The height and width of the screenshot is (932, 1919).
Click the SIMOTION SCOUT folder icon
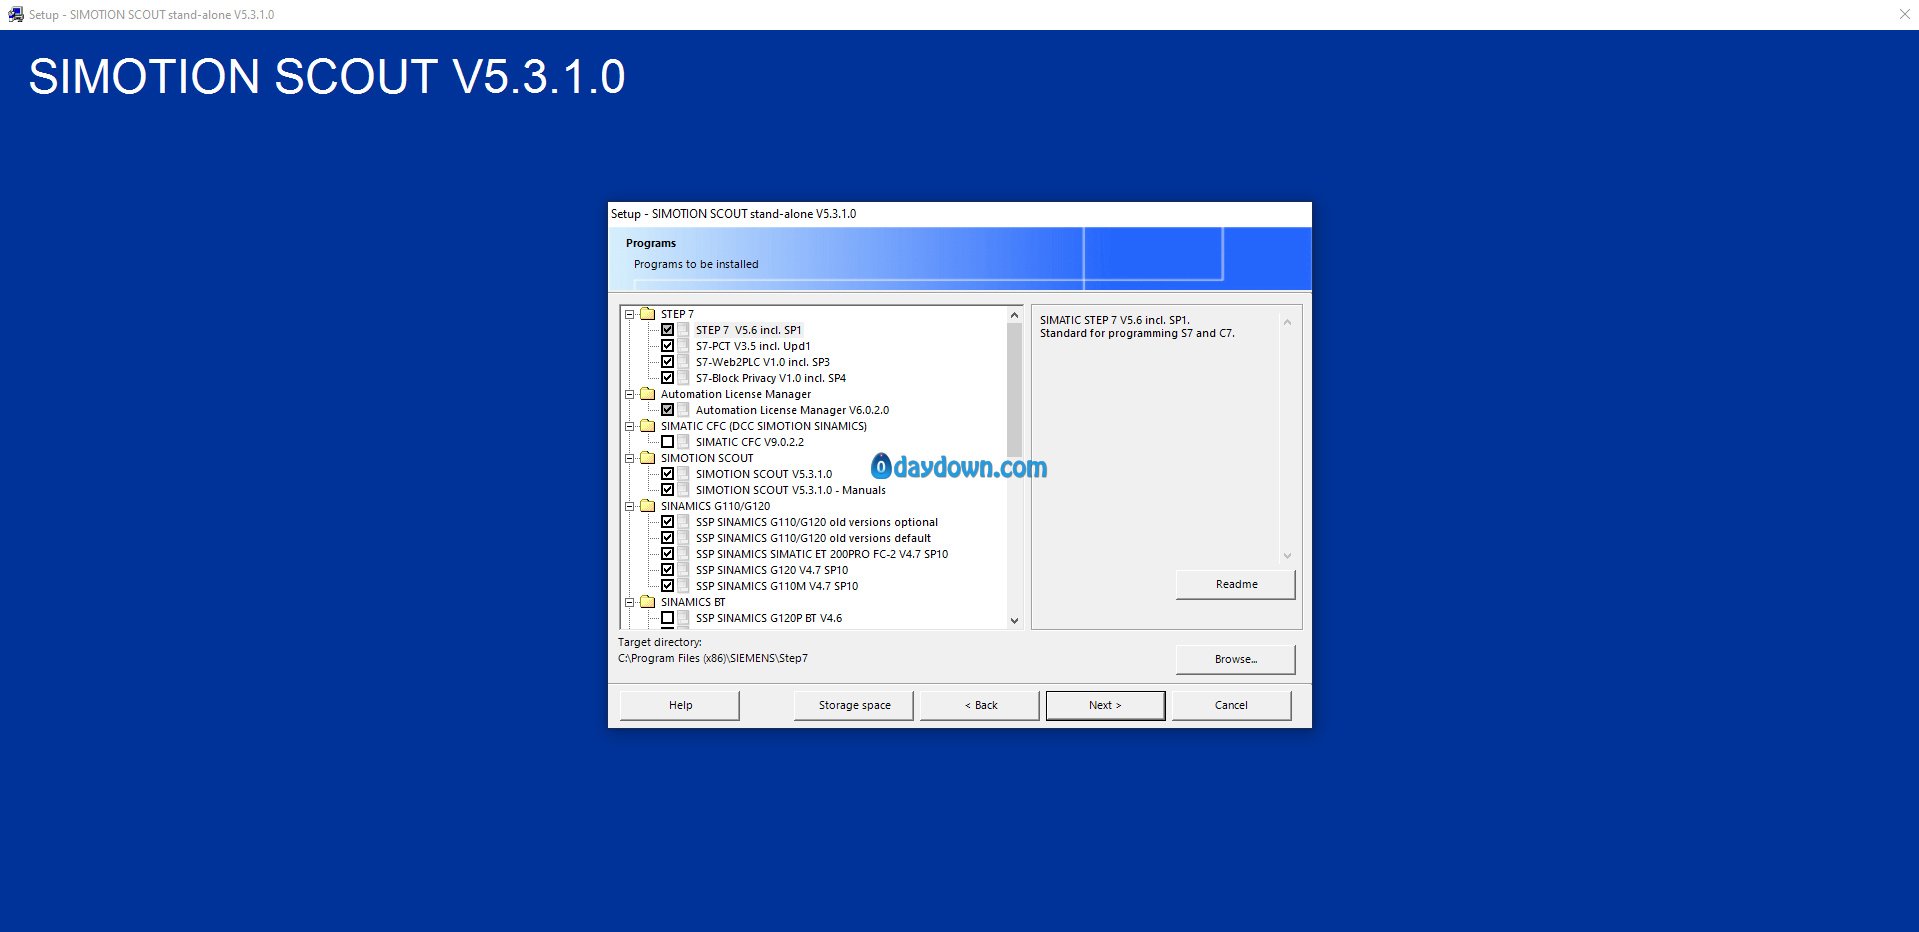click(x=647, y=458)
